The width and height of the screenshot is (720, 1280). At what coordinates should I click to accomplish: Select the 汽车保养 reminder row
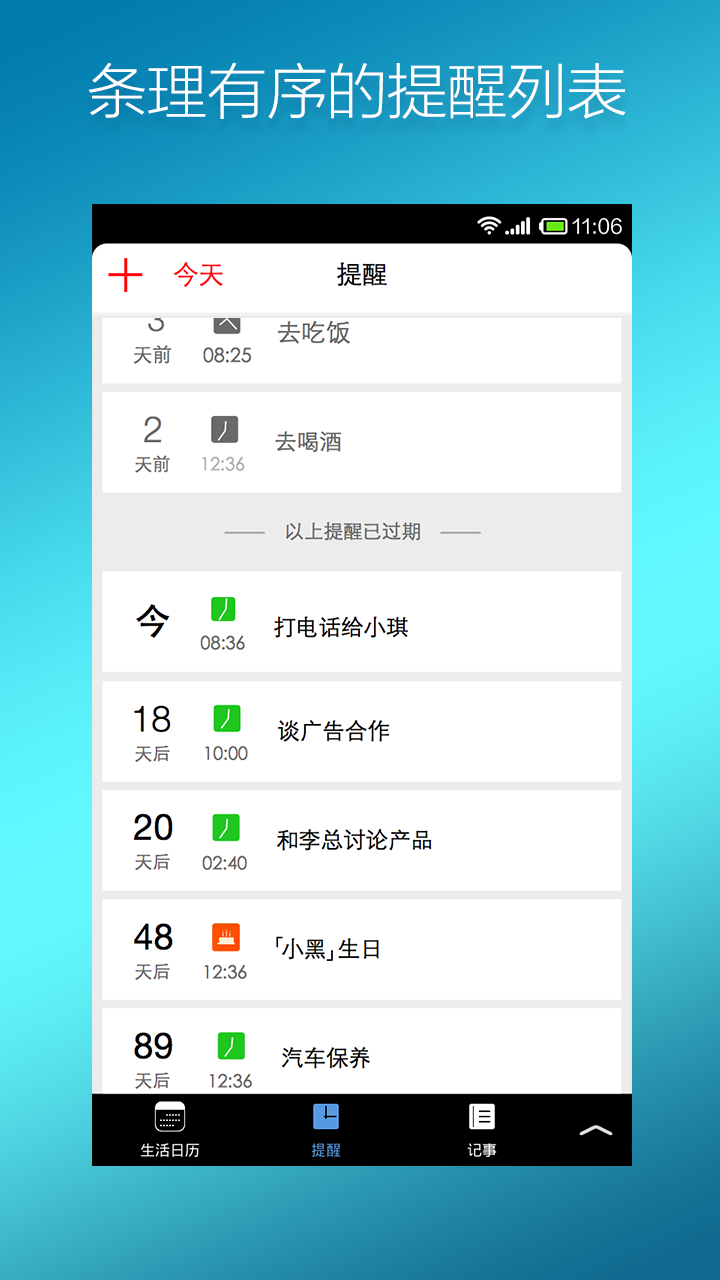(362, 1051)
